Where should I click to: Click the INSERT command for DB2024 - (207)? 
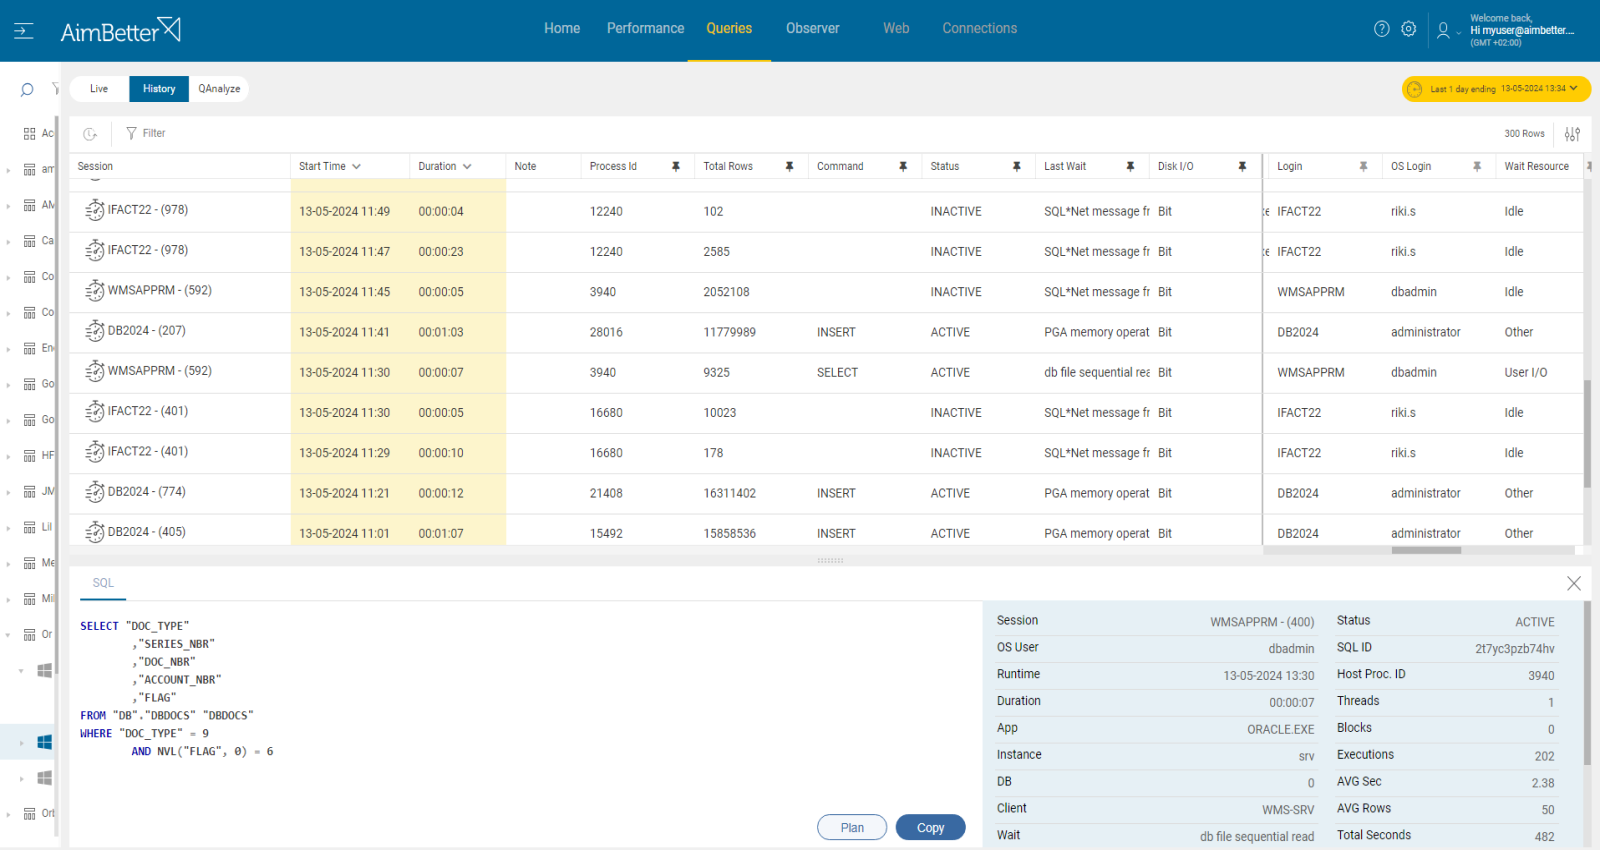pos(836,332)
